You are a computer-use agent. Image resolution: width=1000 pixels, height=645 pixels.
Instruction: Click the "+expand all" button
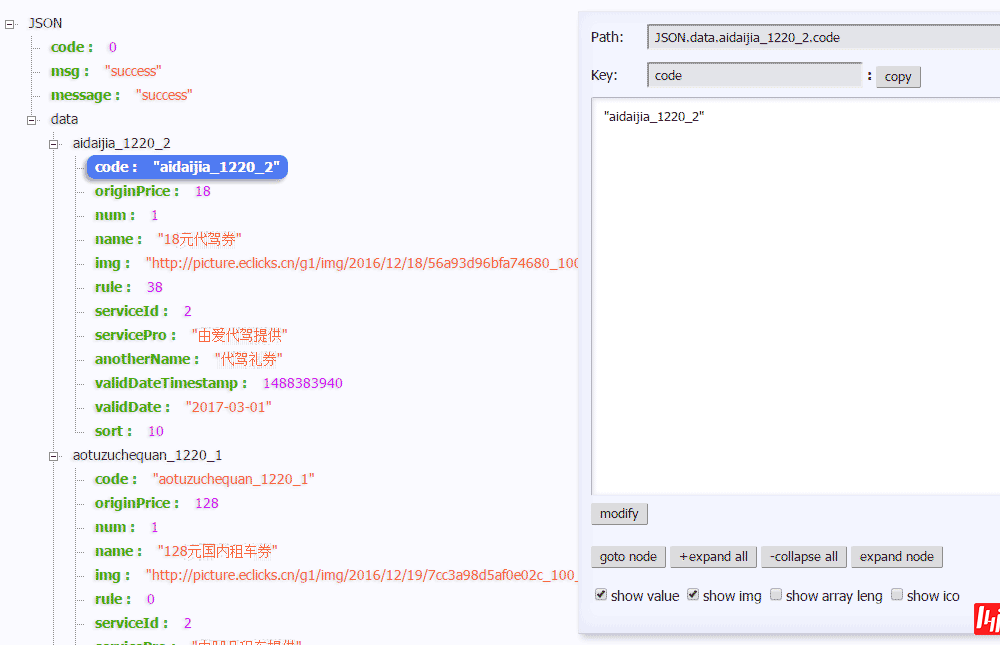tap(713, 557)
